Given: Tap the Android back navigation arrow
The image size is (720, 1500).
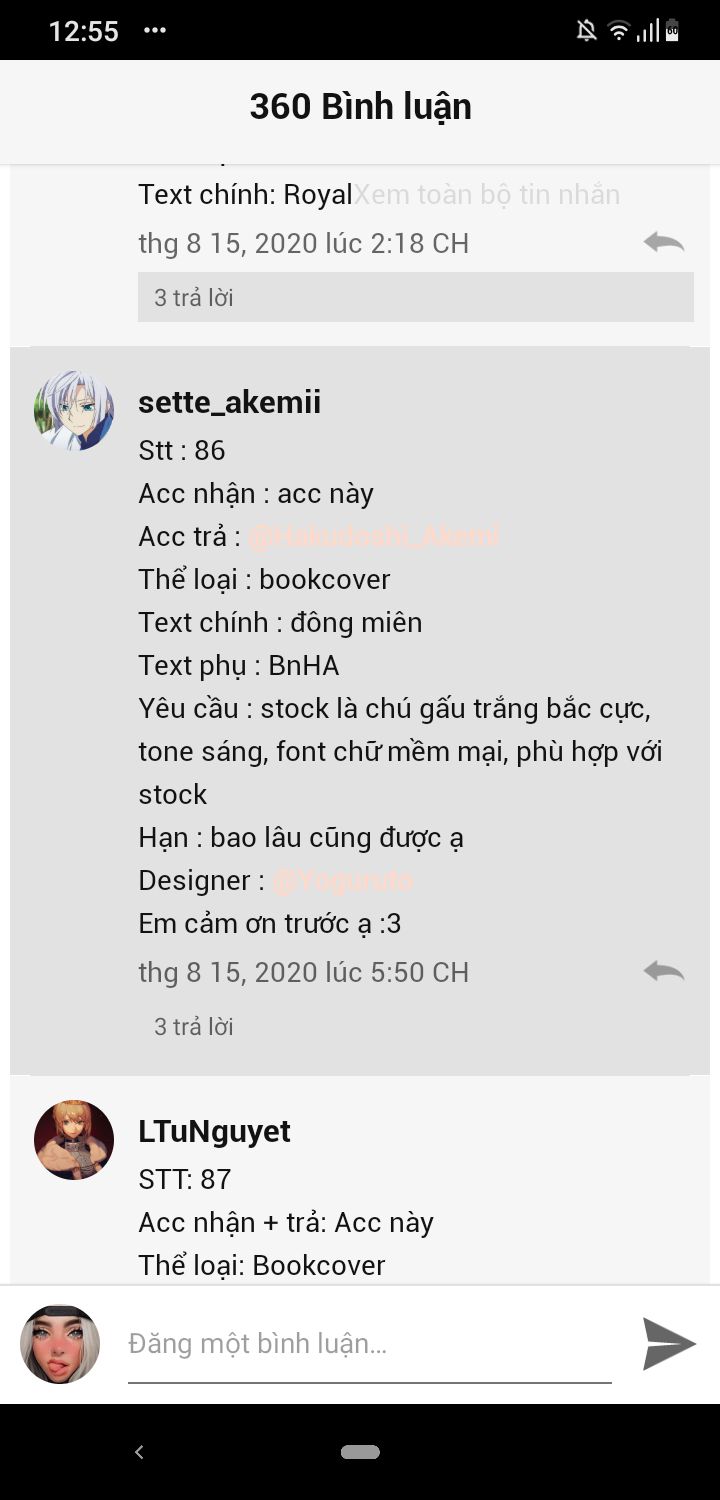Looking at the screenshot, I should click(139, 1452).
